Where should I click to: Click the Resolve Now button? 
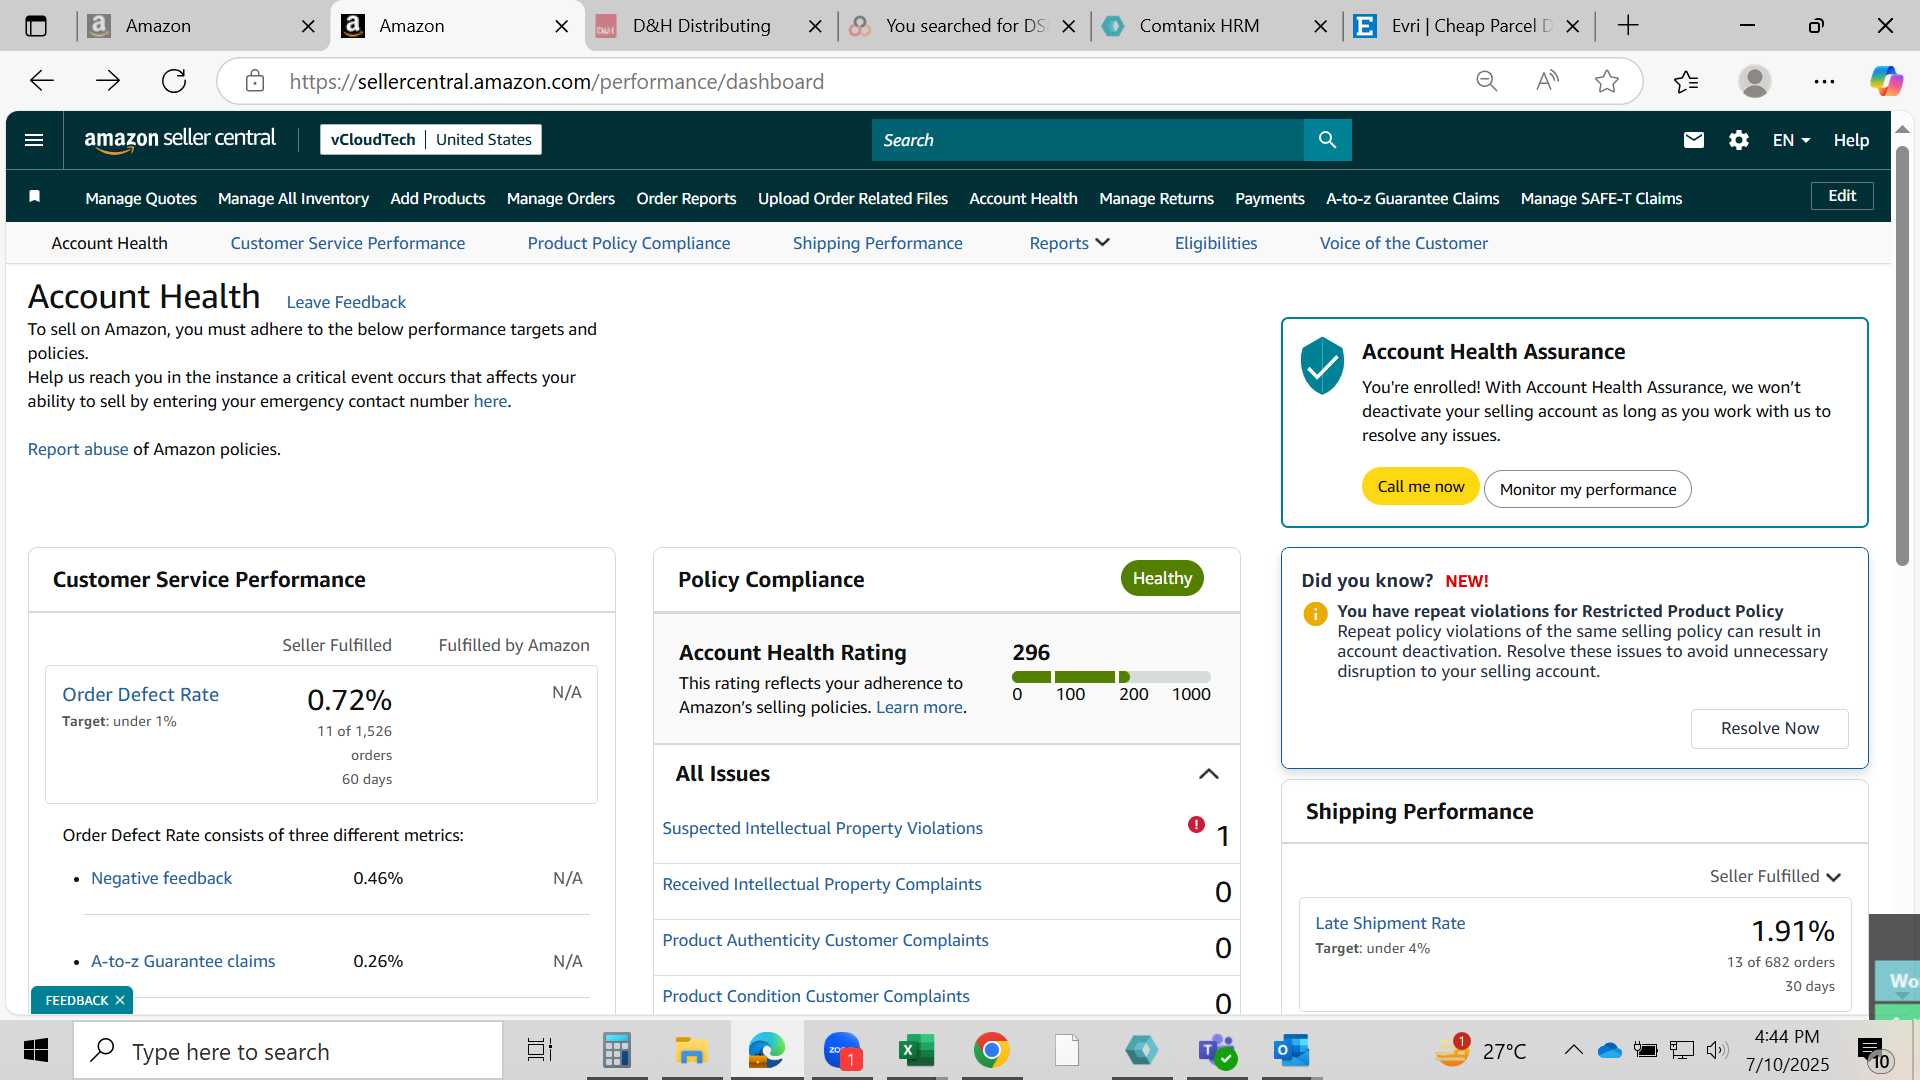coord(1769,728)
